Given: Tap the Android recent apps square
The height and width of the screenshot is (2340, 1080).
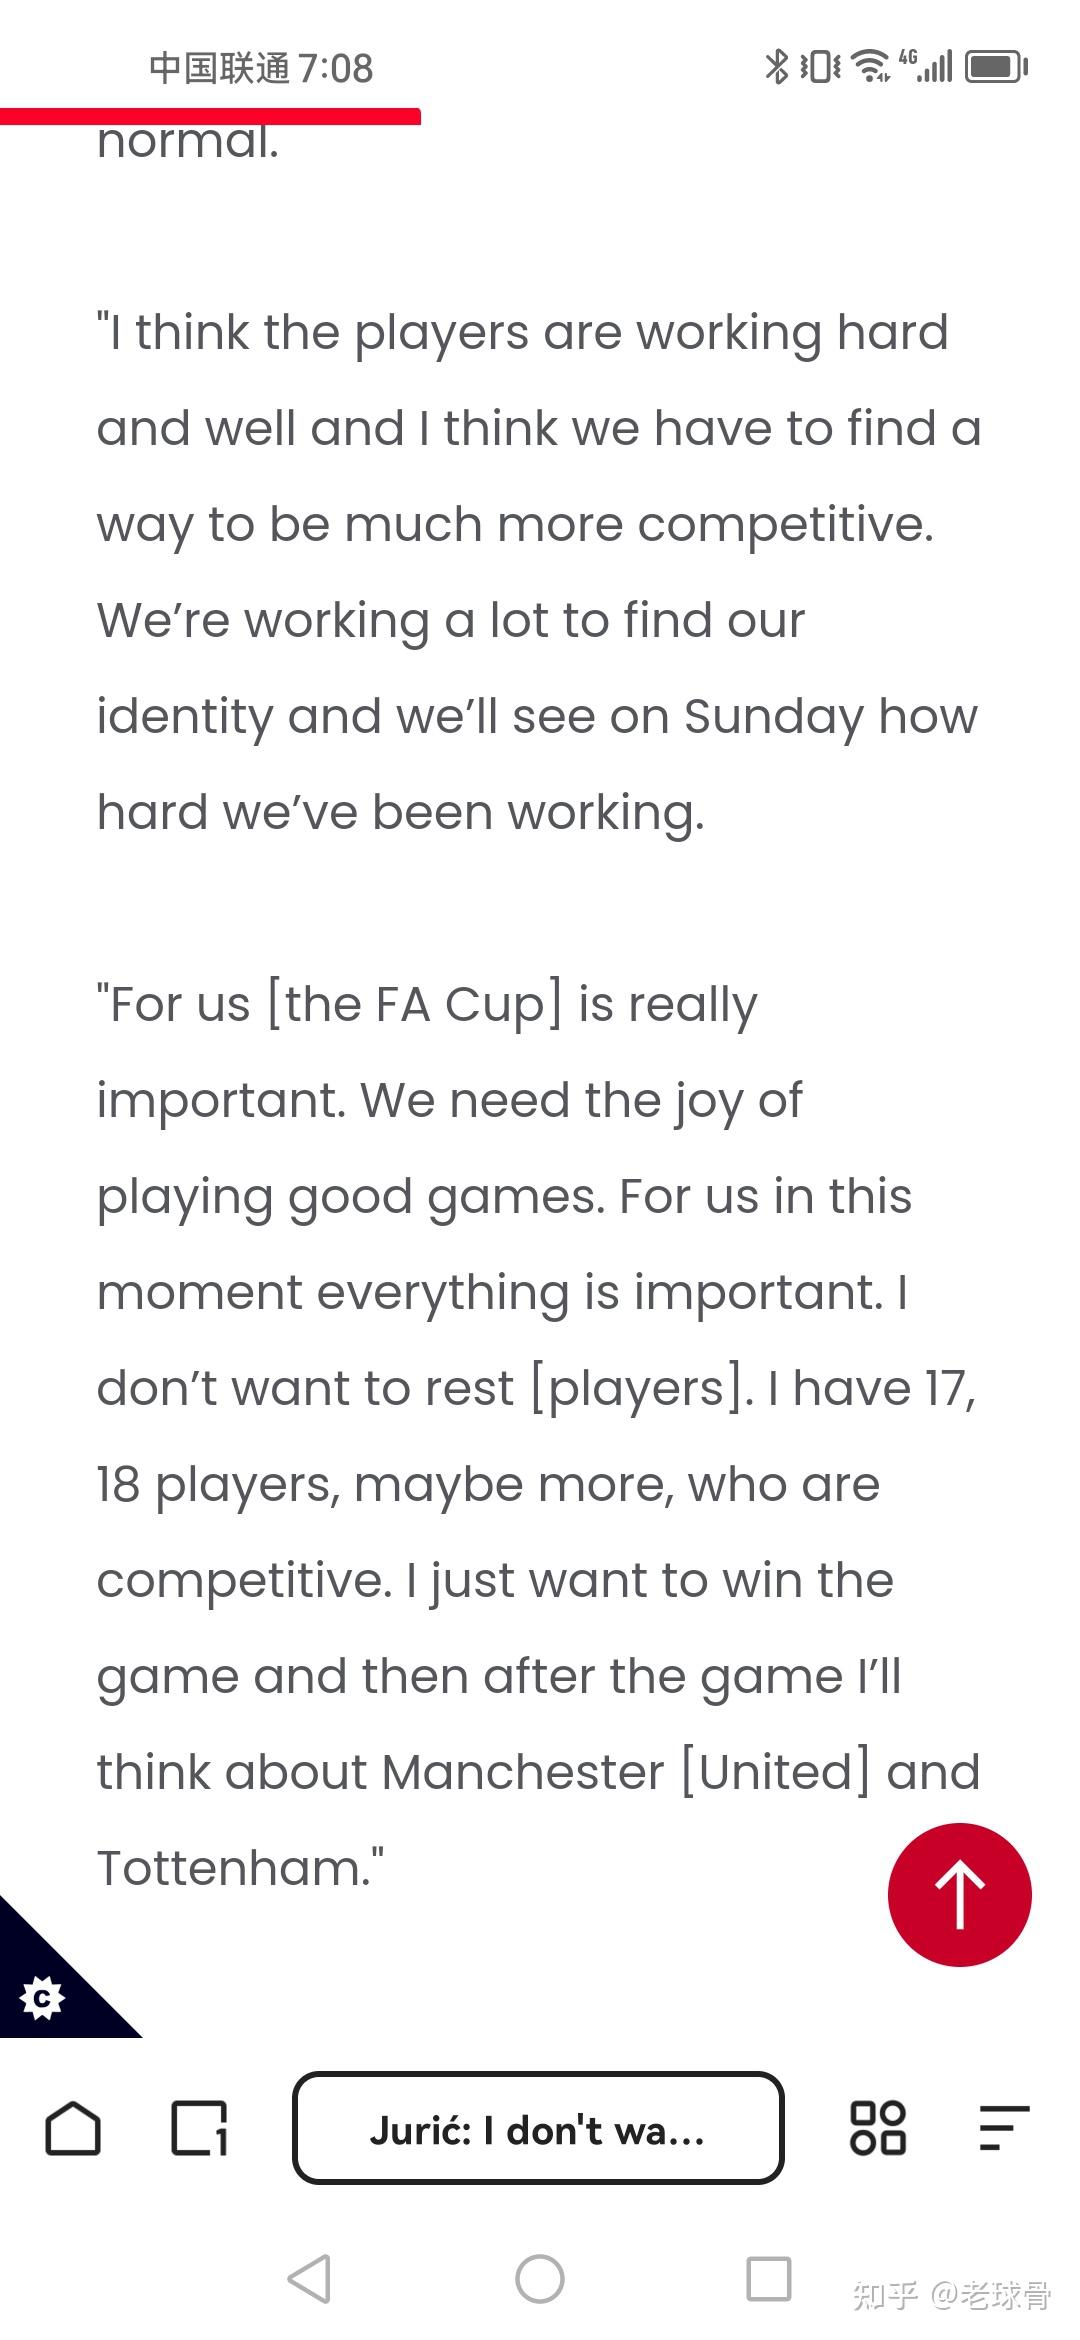Looking at the screenshot, I should (769, 2279).
